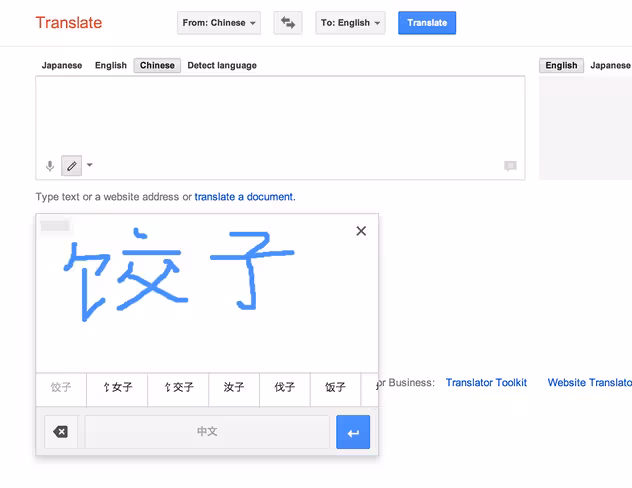The image size is (632, 488).
Task: Select Japanese source language tab
Action: coord(62,65)
